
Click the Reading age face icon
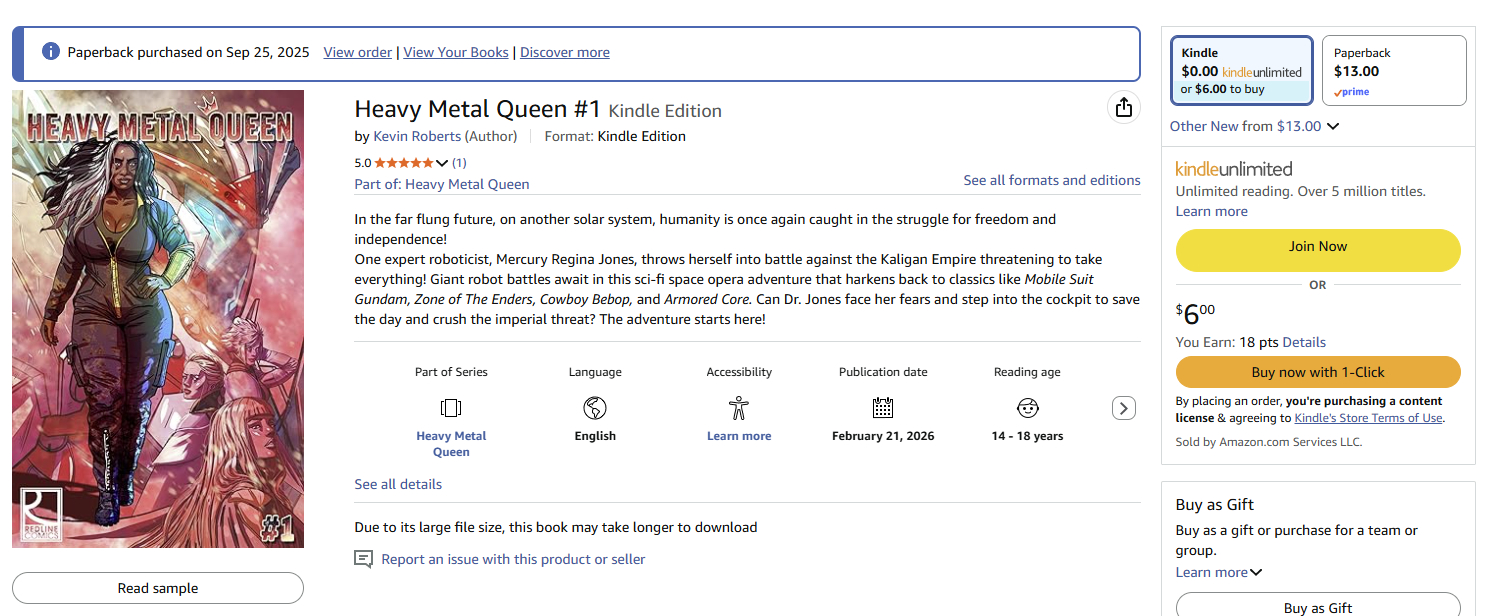(1027, 408)
